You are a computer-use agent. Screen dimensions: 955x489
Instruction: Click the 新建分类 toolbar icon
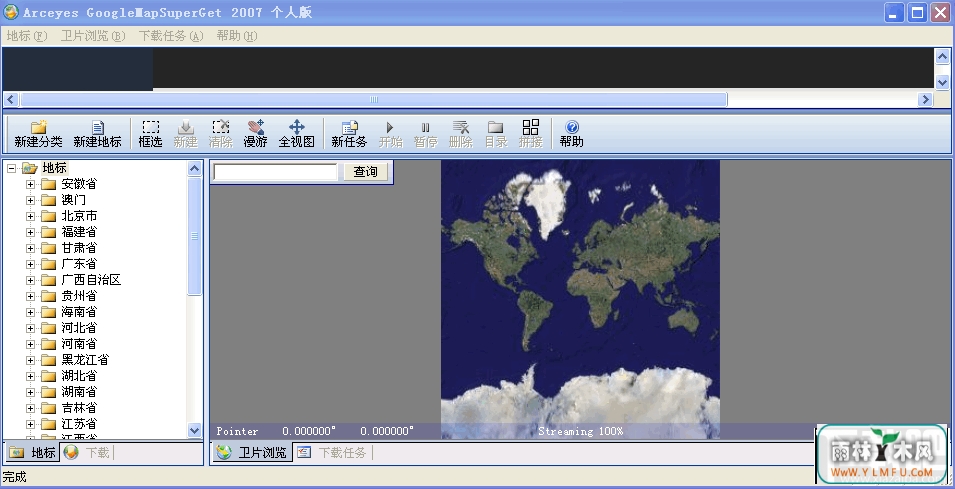coord(38,134)
